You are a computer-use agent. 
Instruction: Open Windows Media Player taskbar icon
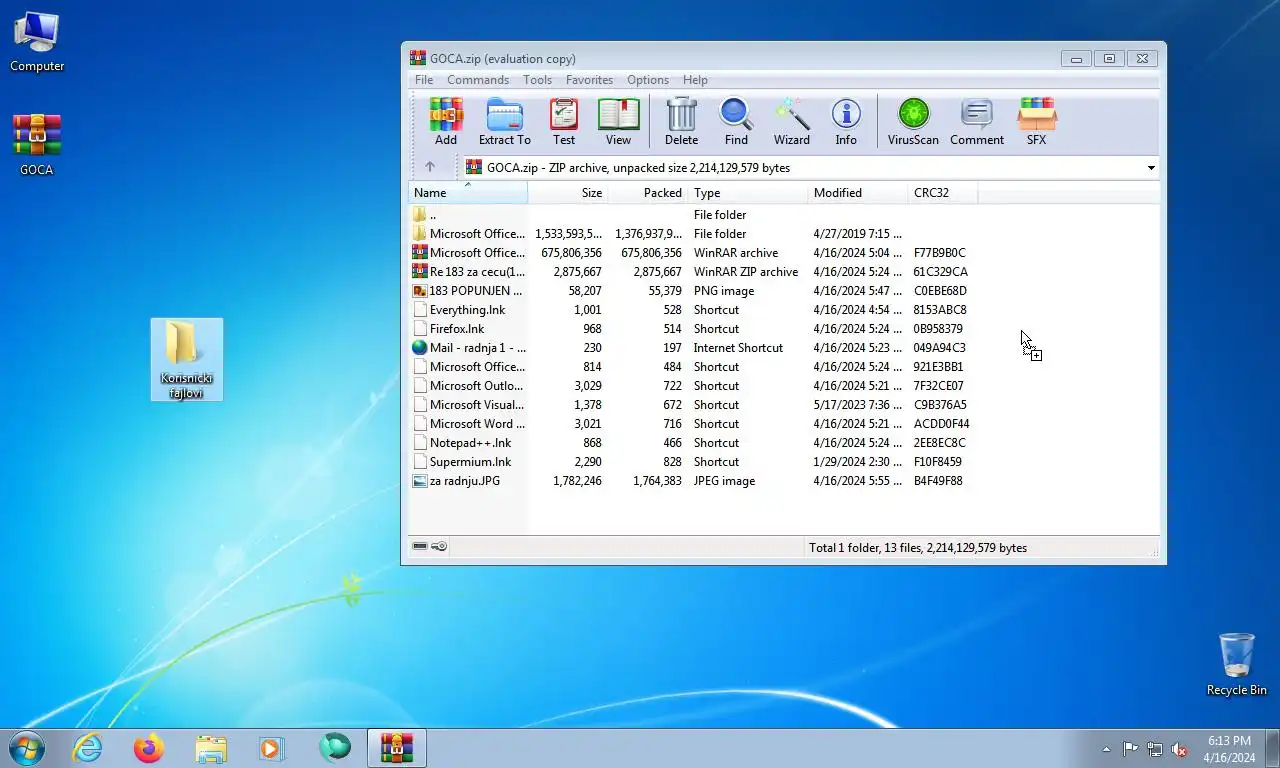click(272, 748)
